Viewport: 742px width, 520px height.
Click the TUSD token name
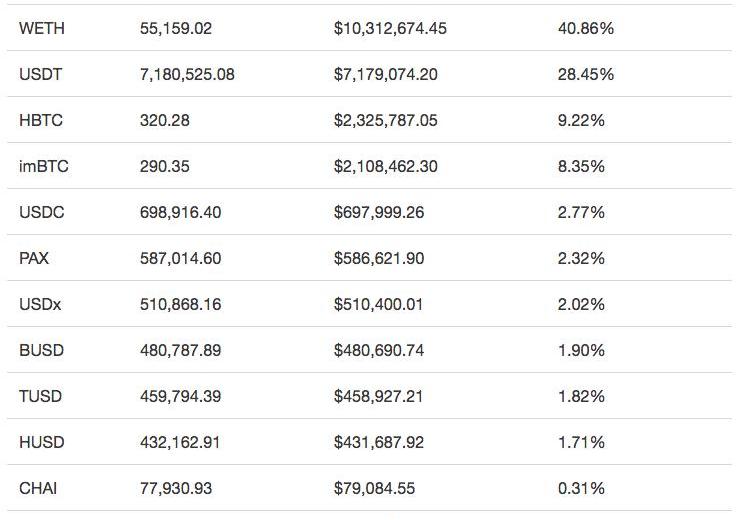click(40, 397)
